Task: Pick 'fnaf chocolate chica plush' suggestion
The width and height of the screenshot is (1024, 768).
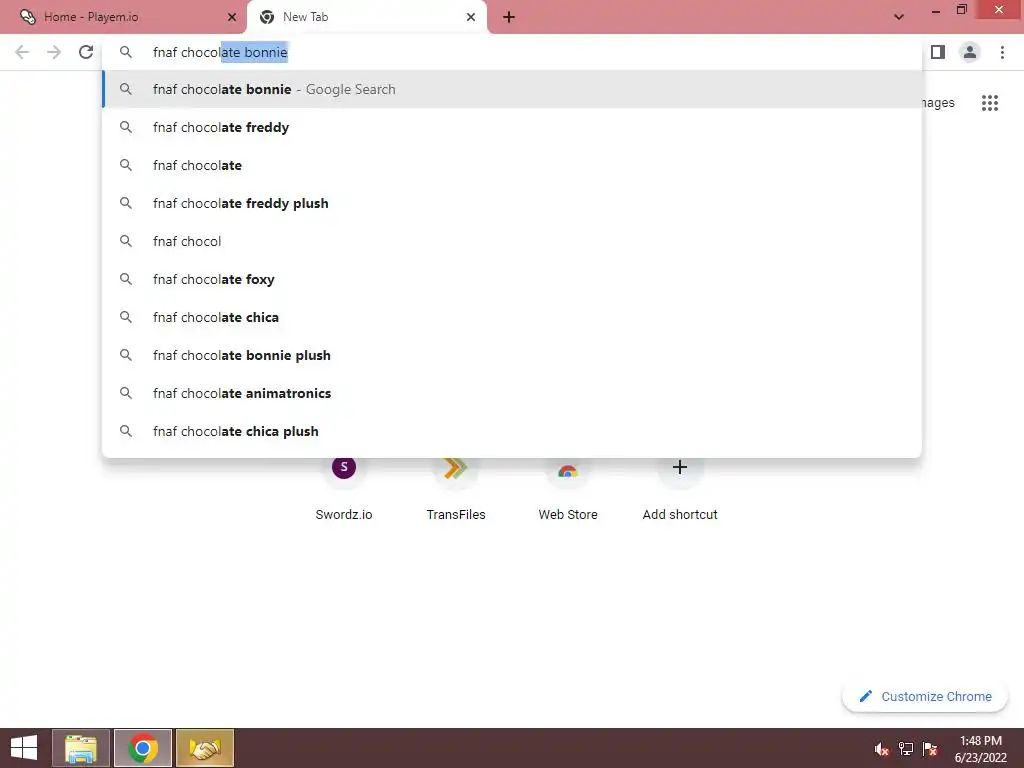Action: [x=512, y=431]
